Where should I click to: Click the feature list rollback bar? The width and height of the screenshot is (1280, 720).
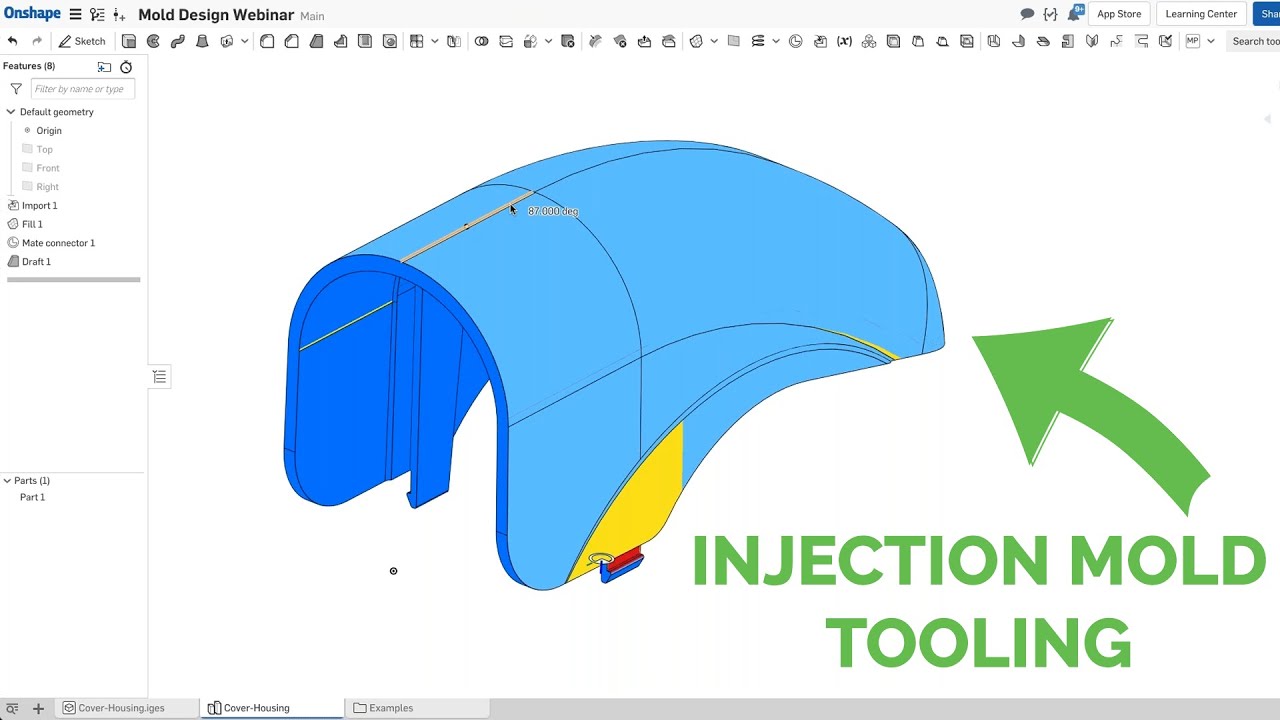pyautogui.click(x=74, y=280)
